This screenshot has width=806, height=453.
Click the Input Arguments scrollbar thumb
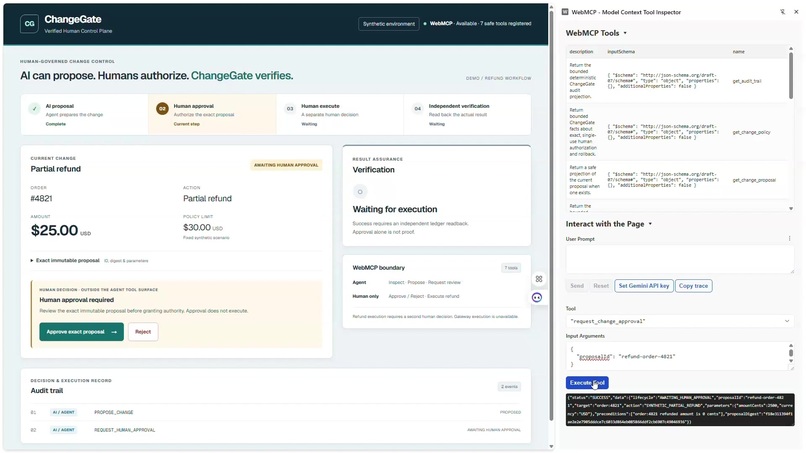[x=791, y=353]
